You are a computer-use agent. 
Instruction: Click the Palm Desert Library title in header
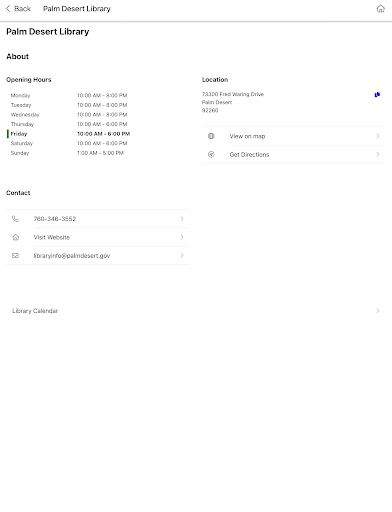(x=77, y=9)
